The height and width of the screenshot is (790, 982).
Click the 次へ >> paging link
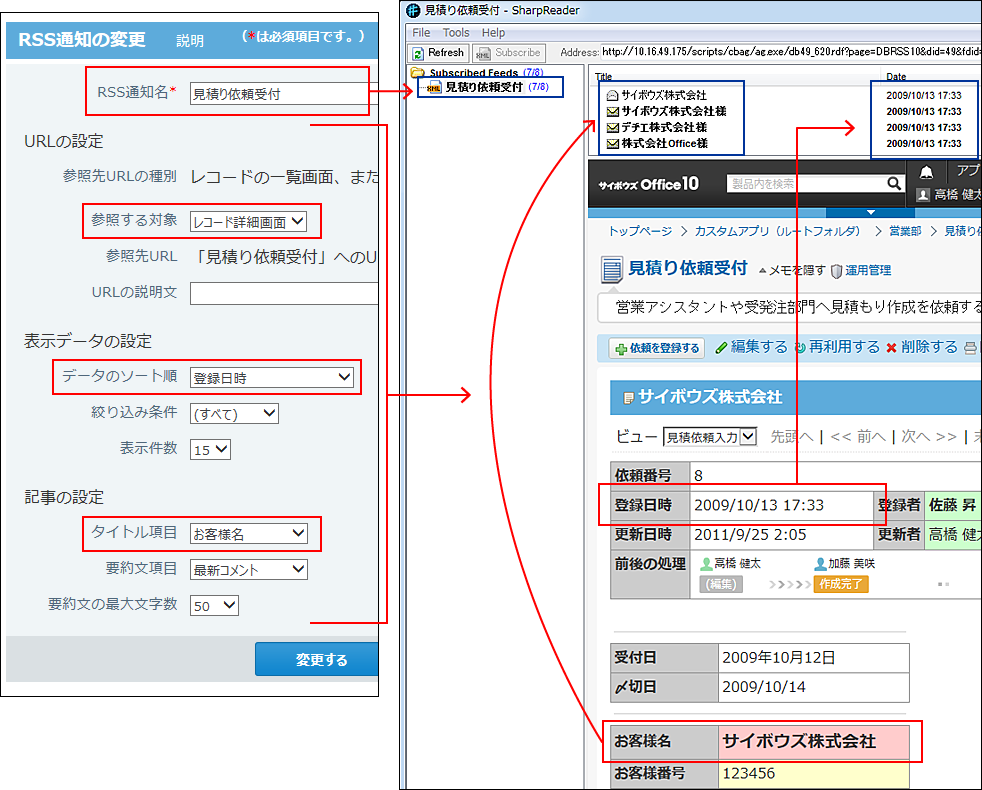click(x=929, y=436)
